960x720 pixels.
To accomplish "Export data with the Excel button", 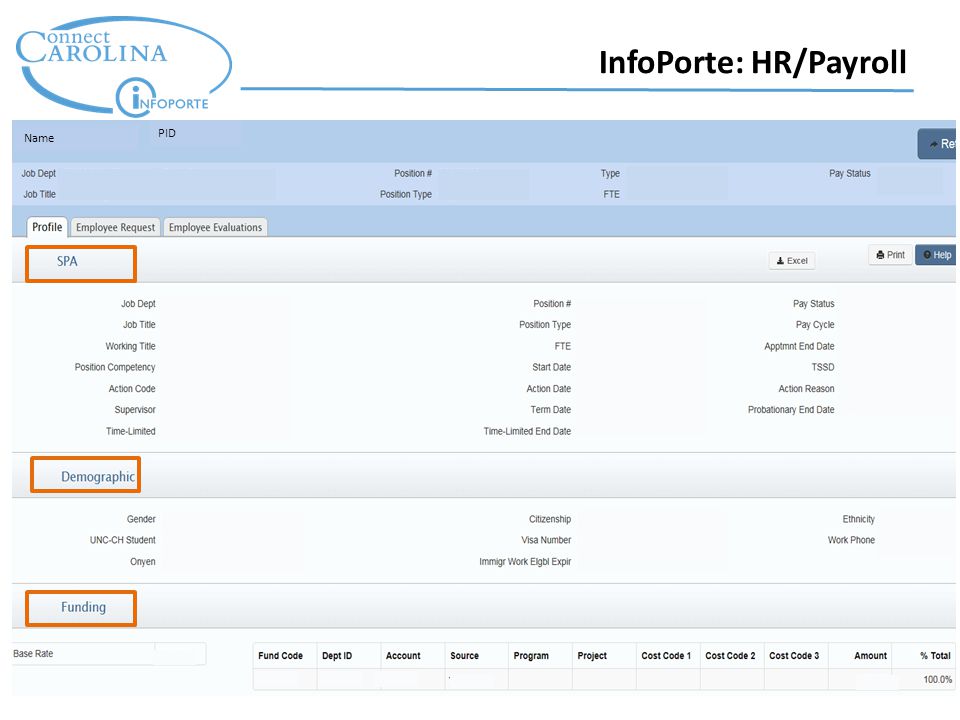I will 792,261.
